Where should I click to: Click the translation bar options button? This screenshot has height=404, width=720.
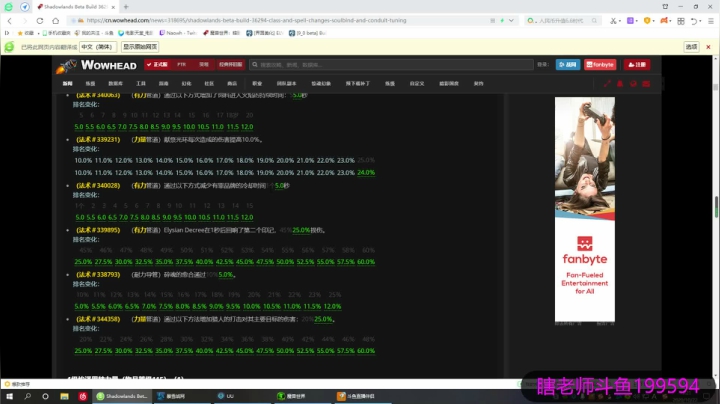[x=691, y=47]
